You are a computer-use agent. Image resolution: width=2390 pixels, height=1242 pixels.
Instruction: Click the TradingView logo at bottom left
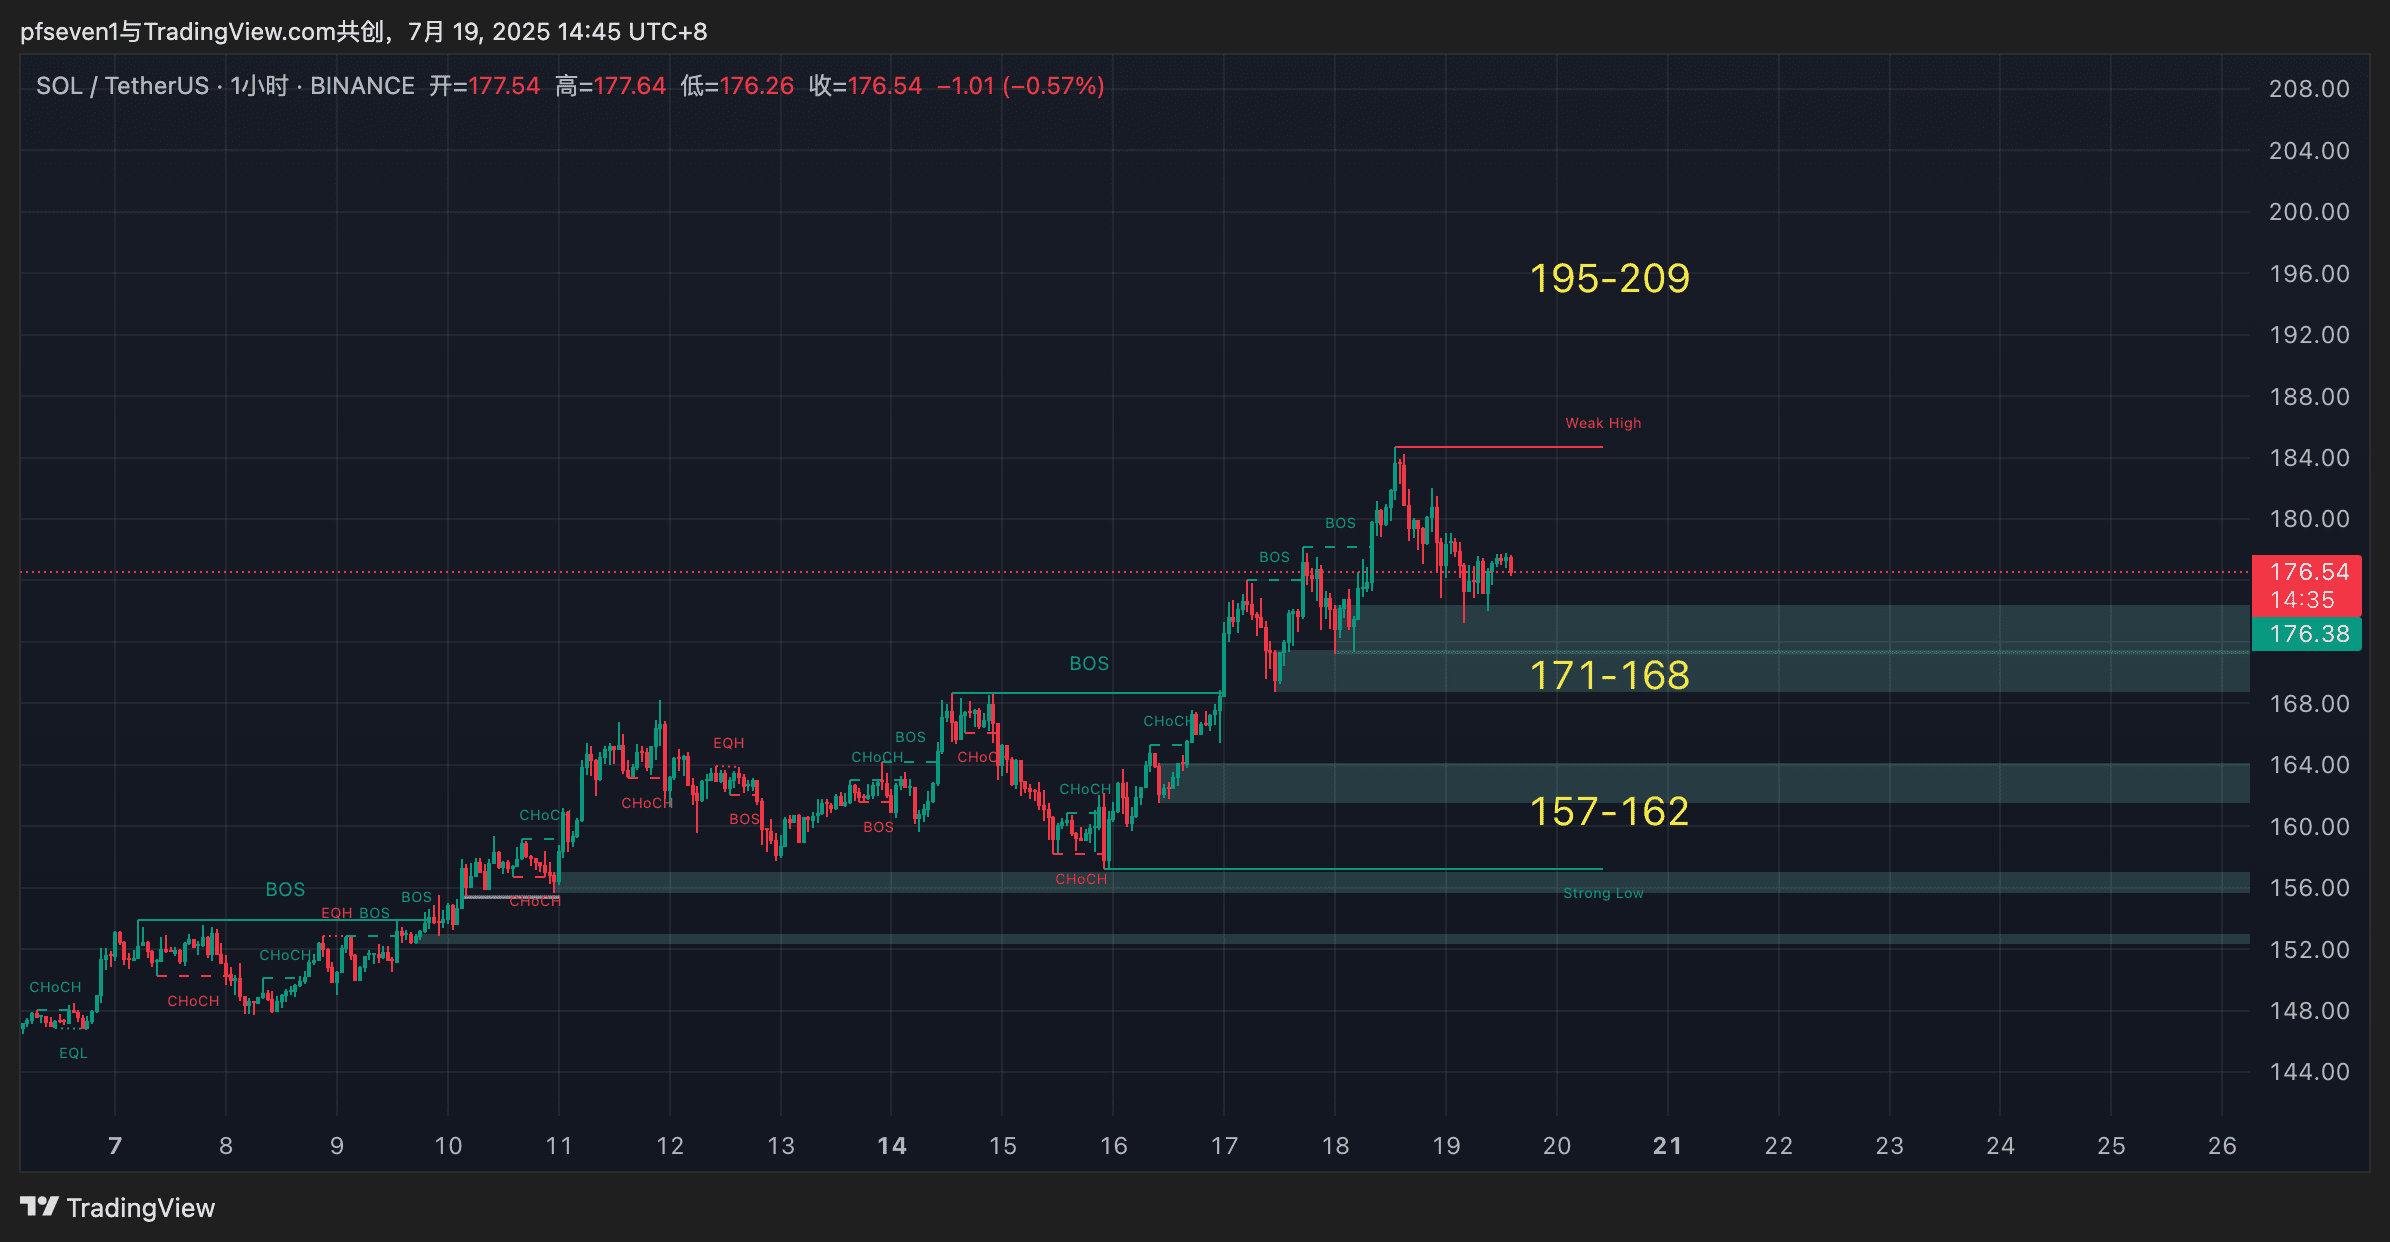117,1207
